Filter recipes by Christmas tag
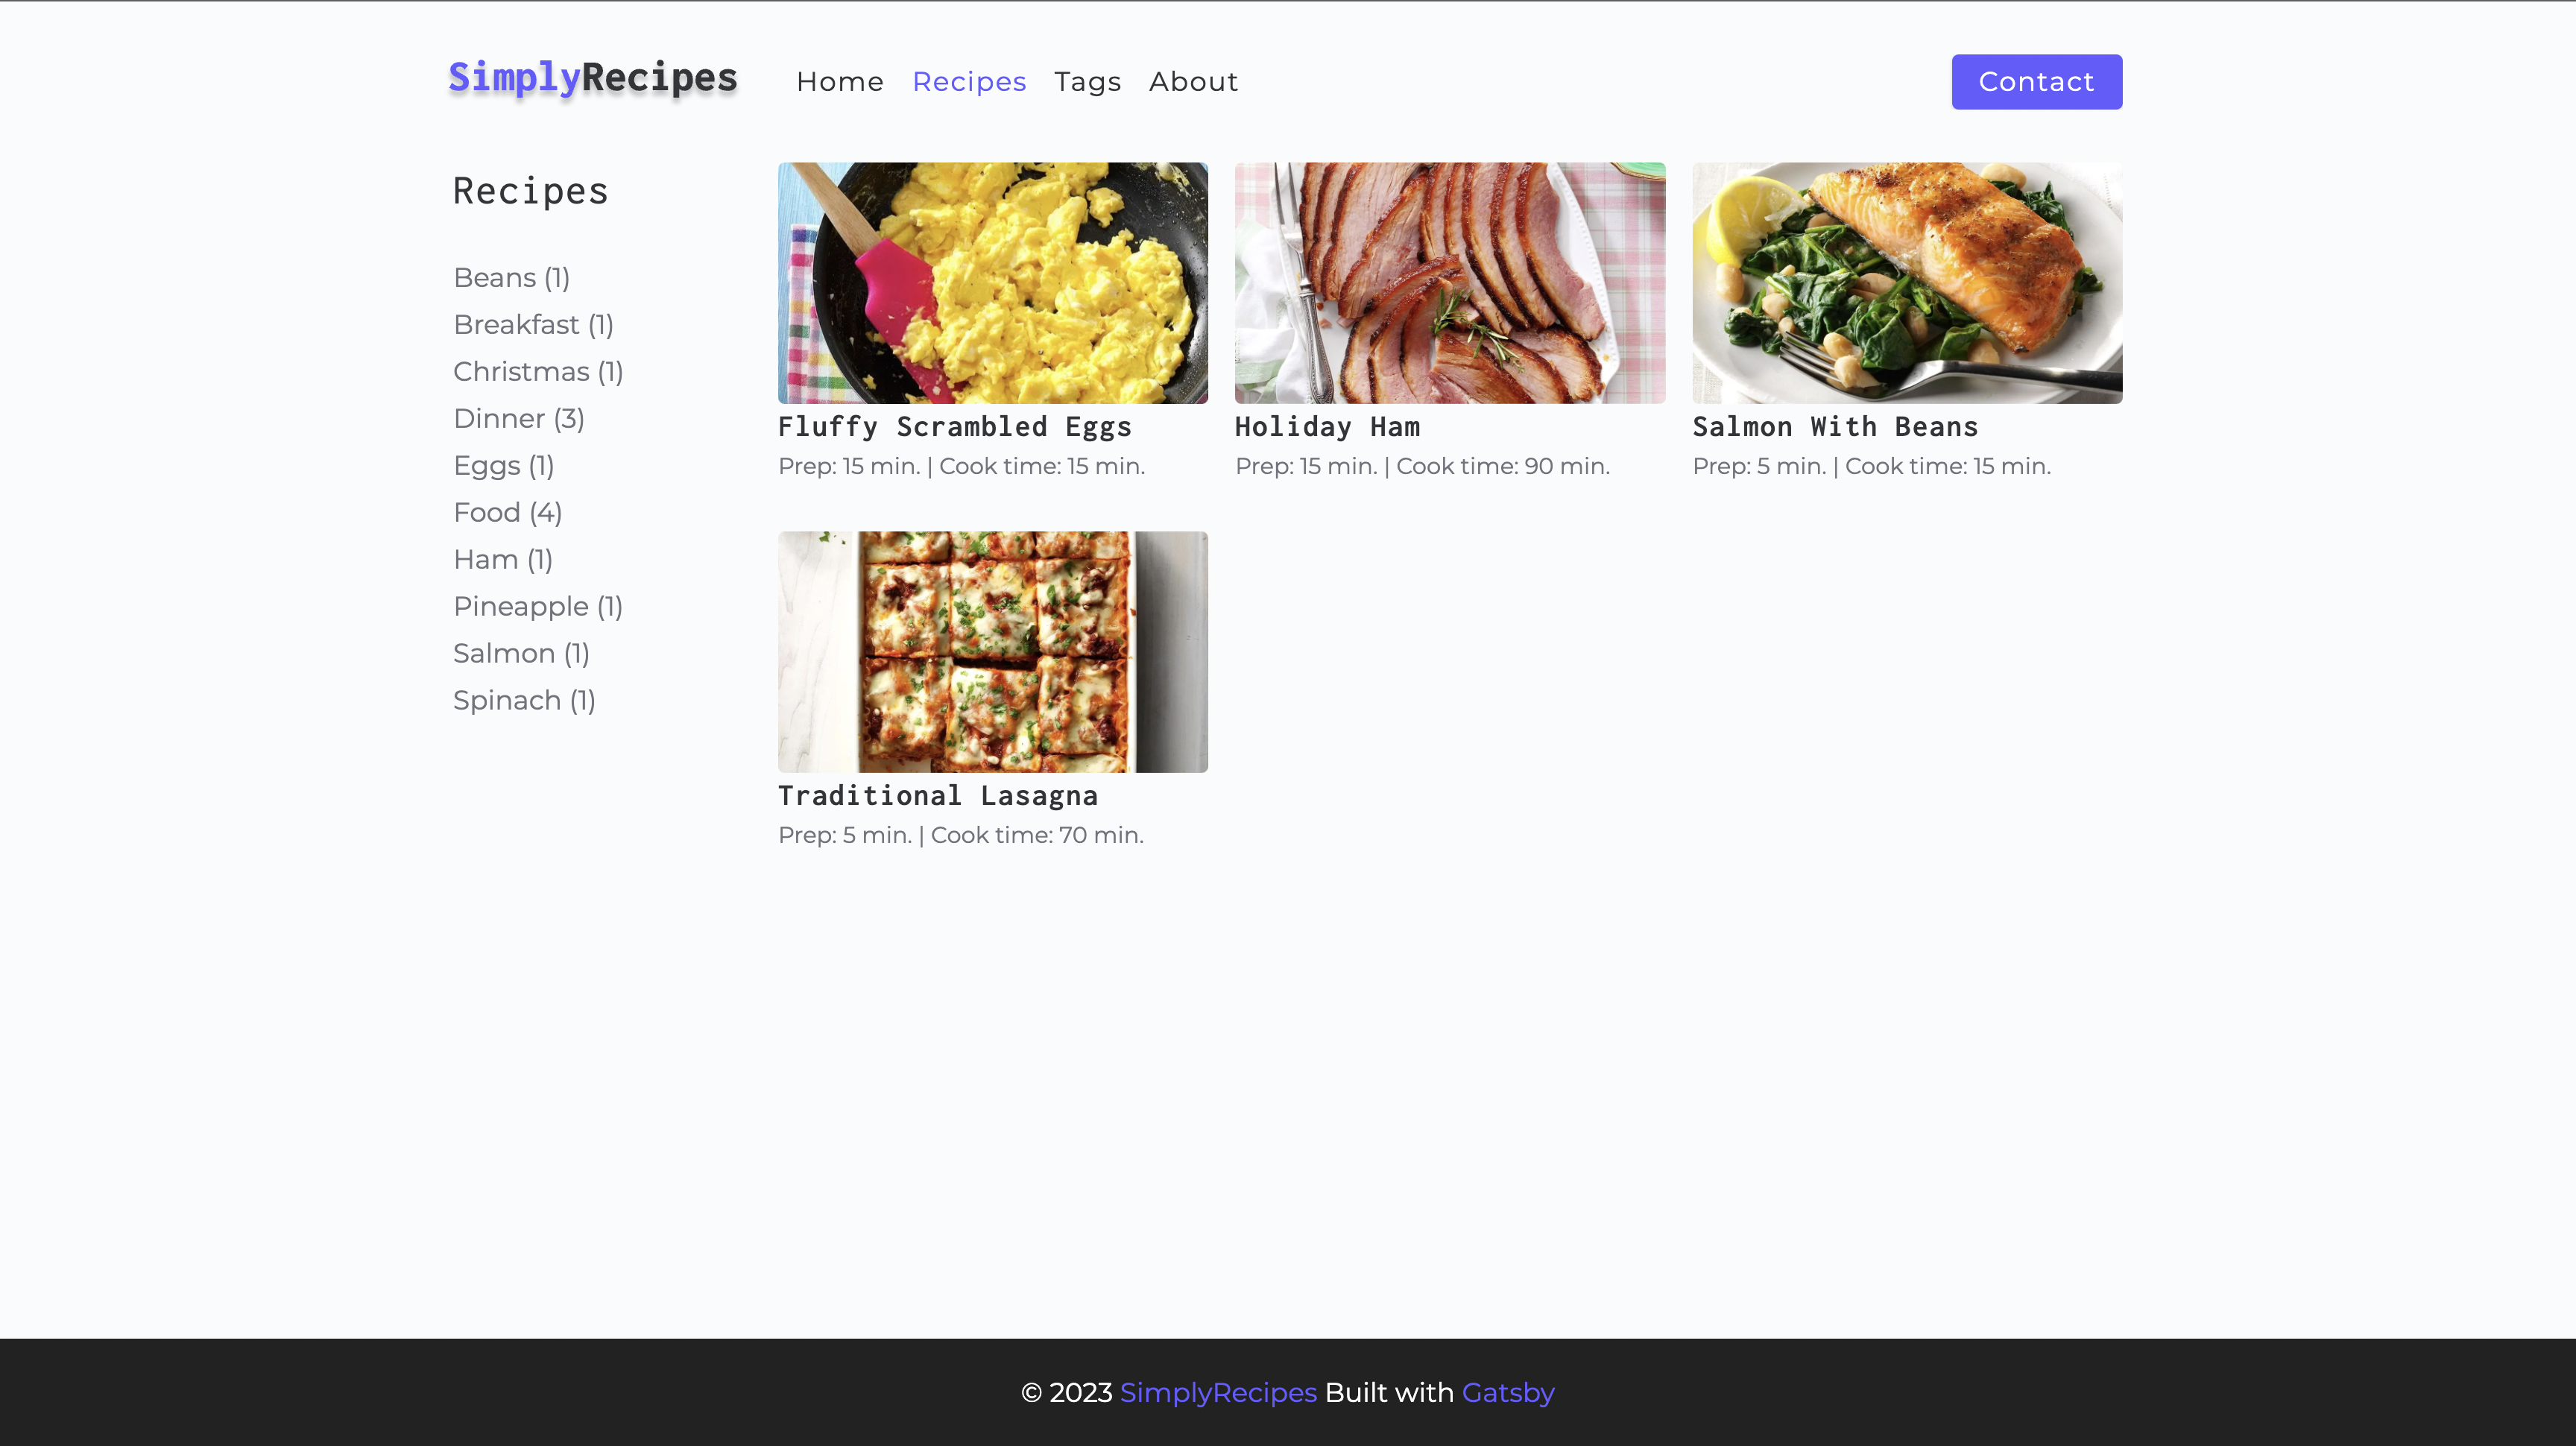Screen dimensions: 2576x1446 click(537, 371)
